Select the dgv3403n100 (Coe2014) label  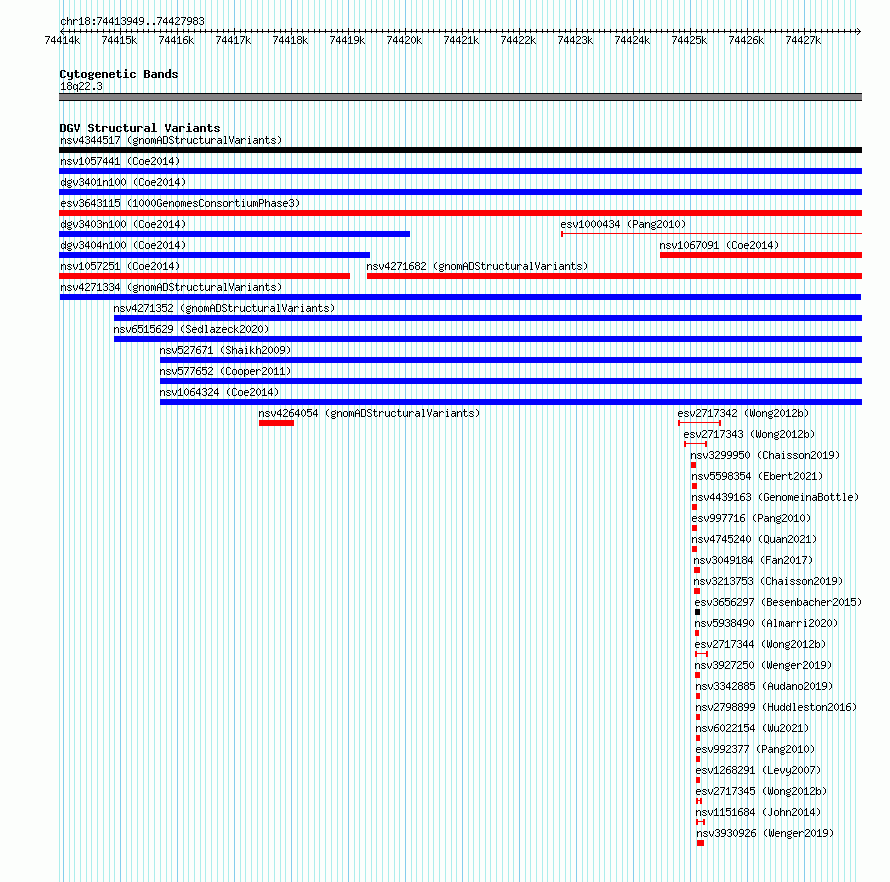tap(123, 224)
